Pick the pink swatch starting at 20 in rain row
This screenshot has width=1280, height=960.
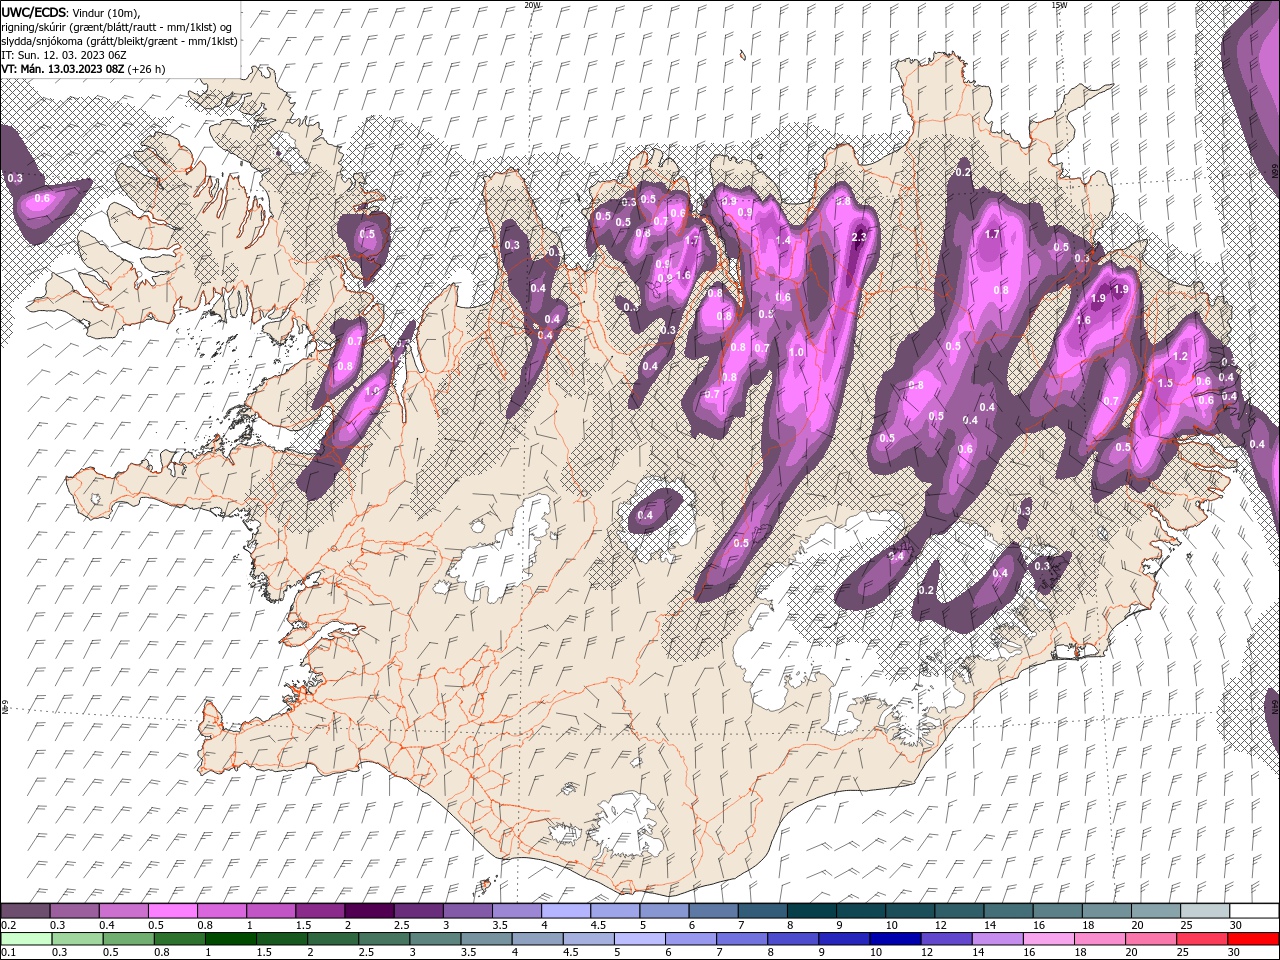click(x=1149, y=939)
